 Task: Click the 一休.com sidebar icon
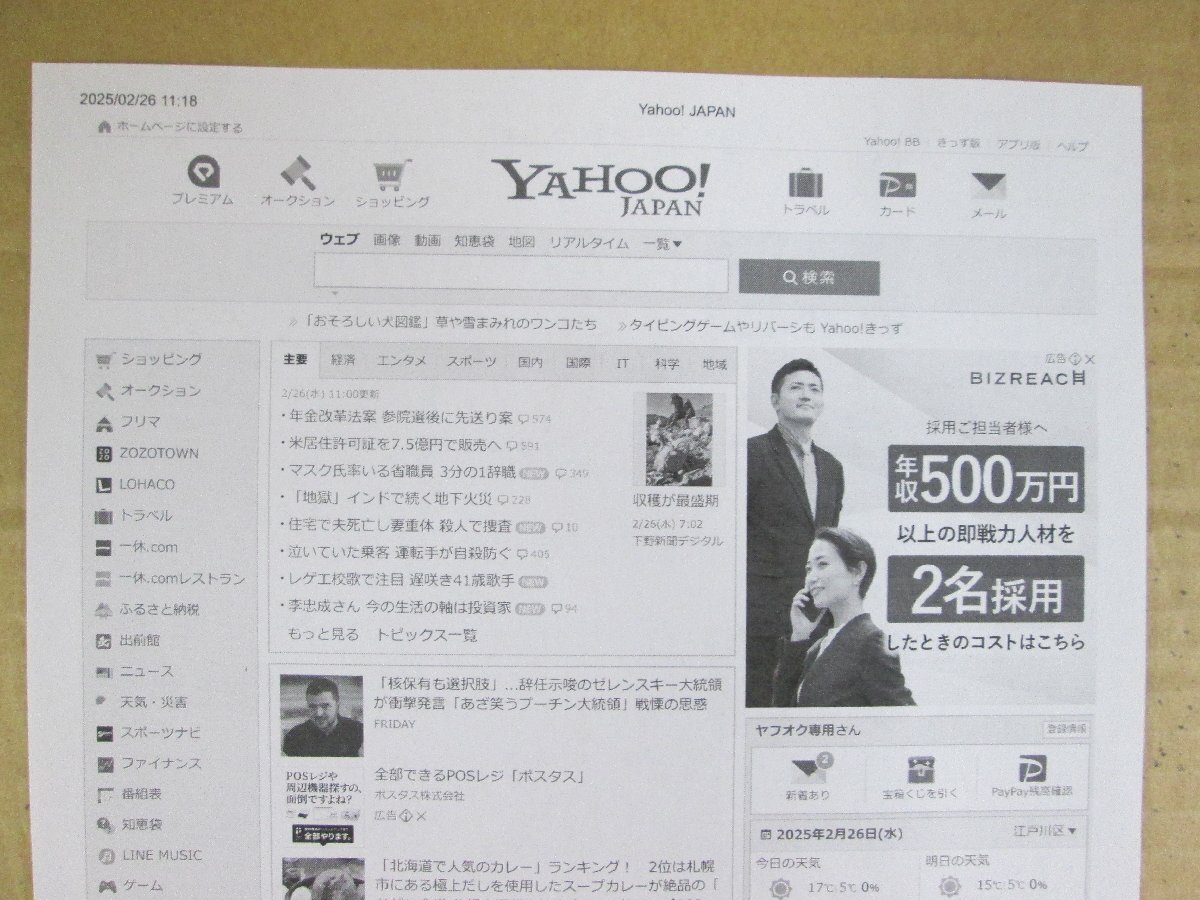[x=104, y=547]
